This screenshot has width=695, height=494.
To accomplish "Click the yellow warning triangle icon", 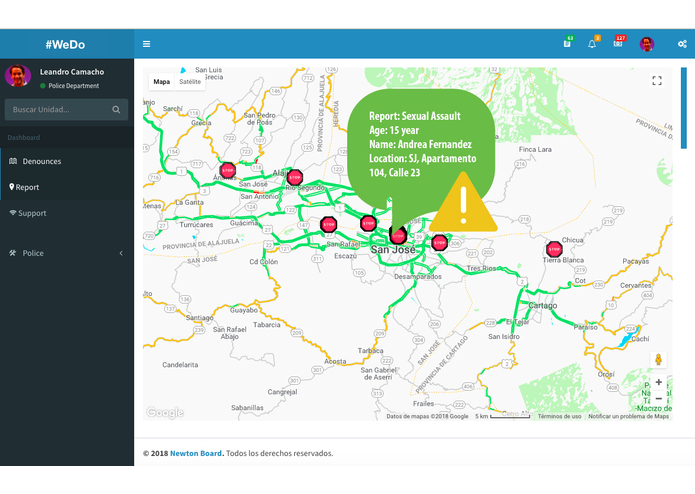I will [x=463, y=203].
